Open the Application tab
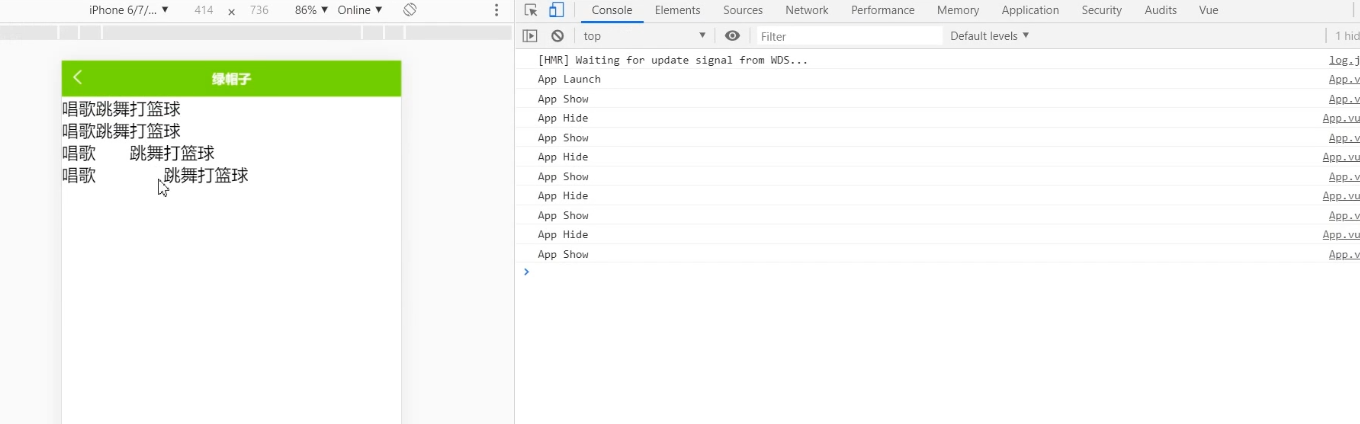1360x424 pixels. [x=1030, y=10]
